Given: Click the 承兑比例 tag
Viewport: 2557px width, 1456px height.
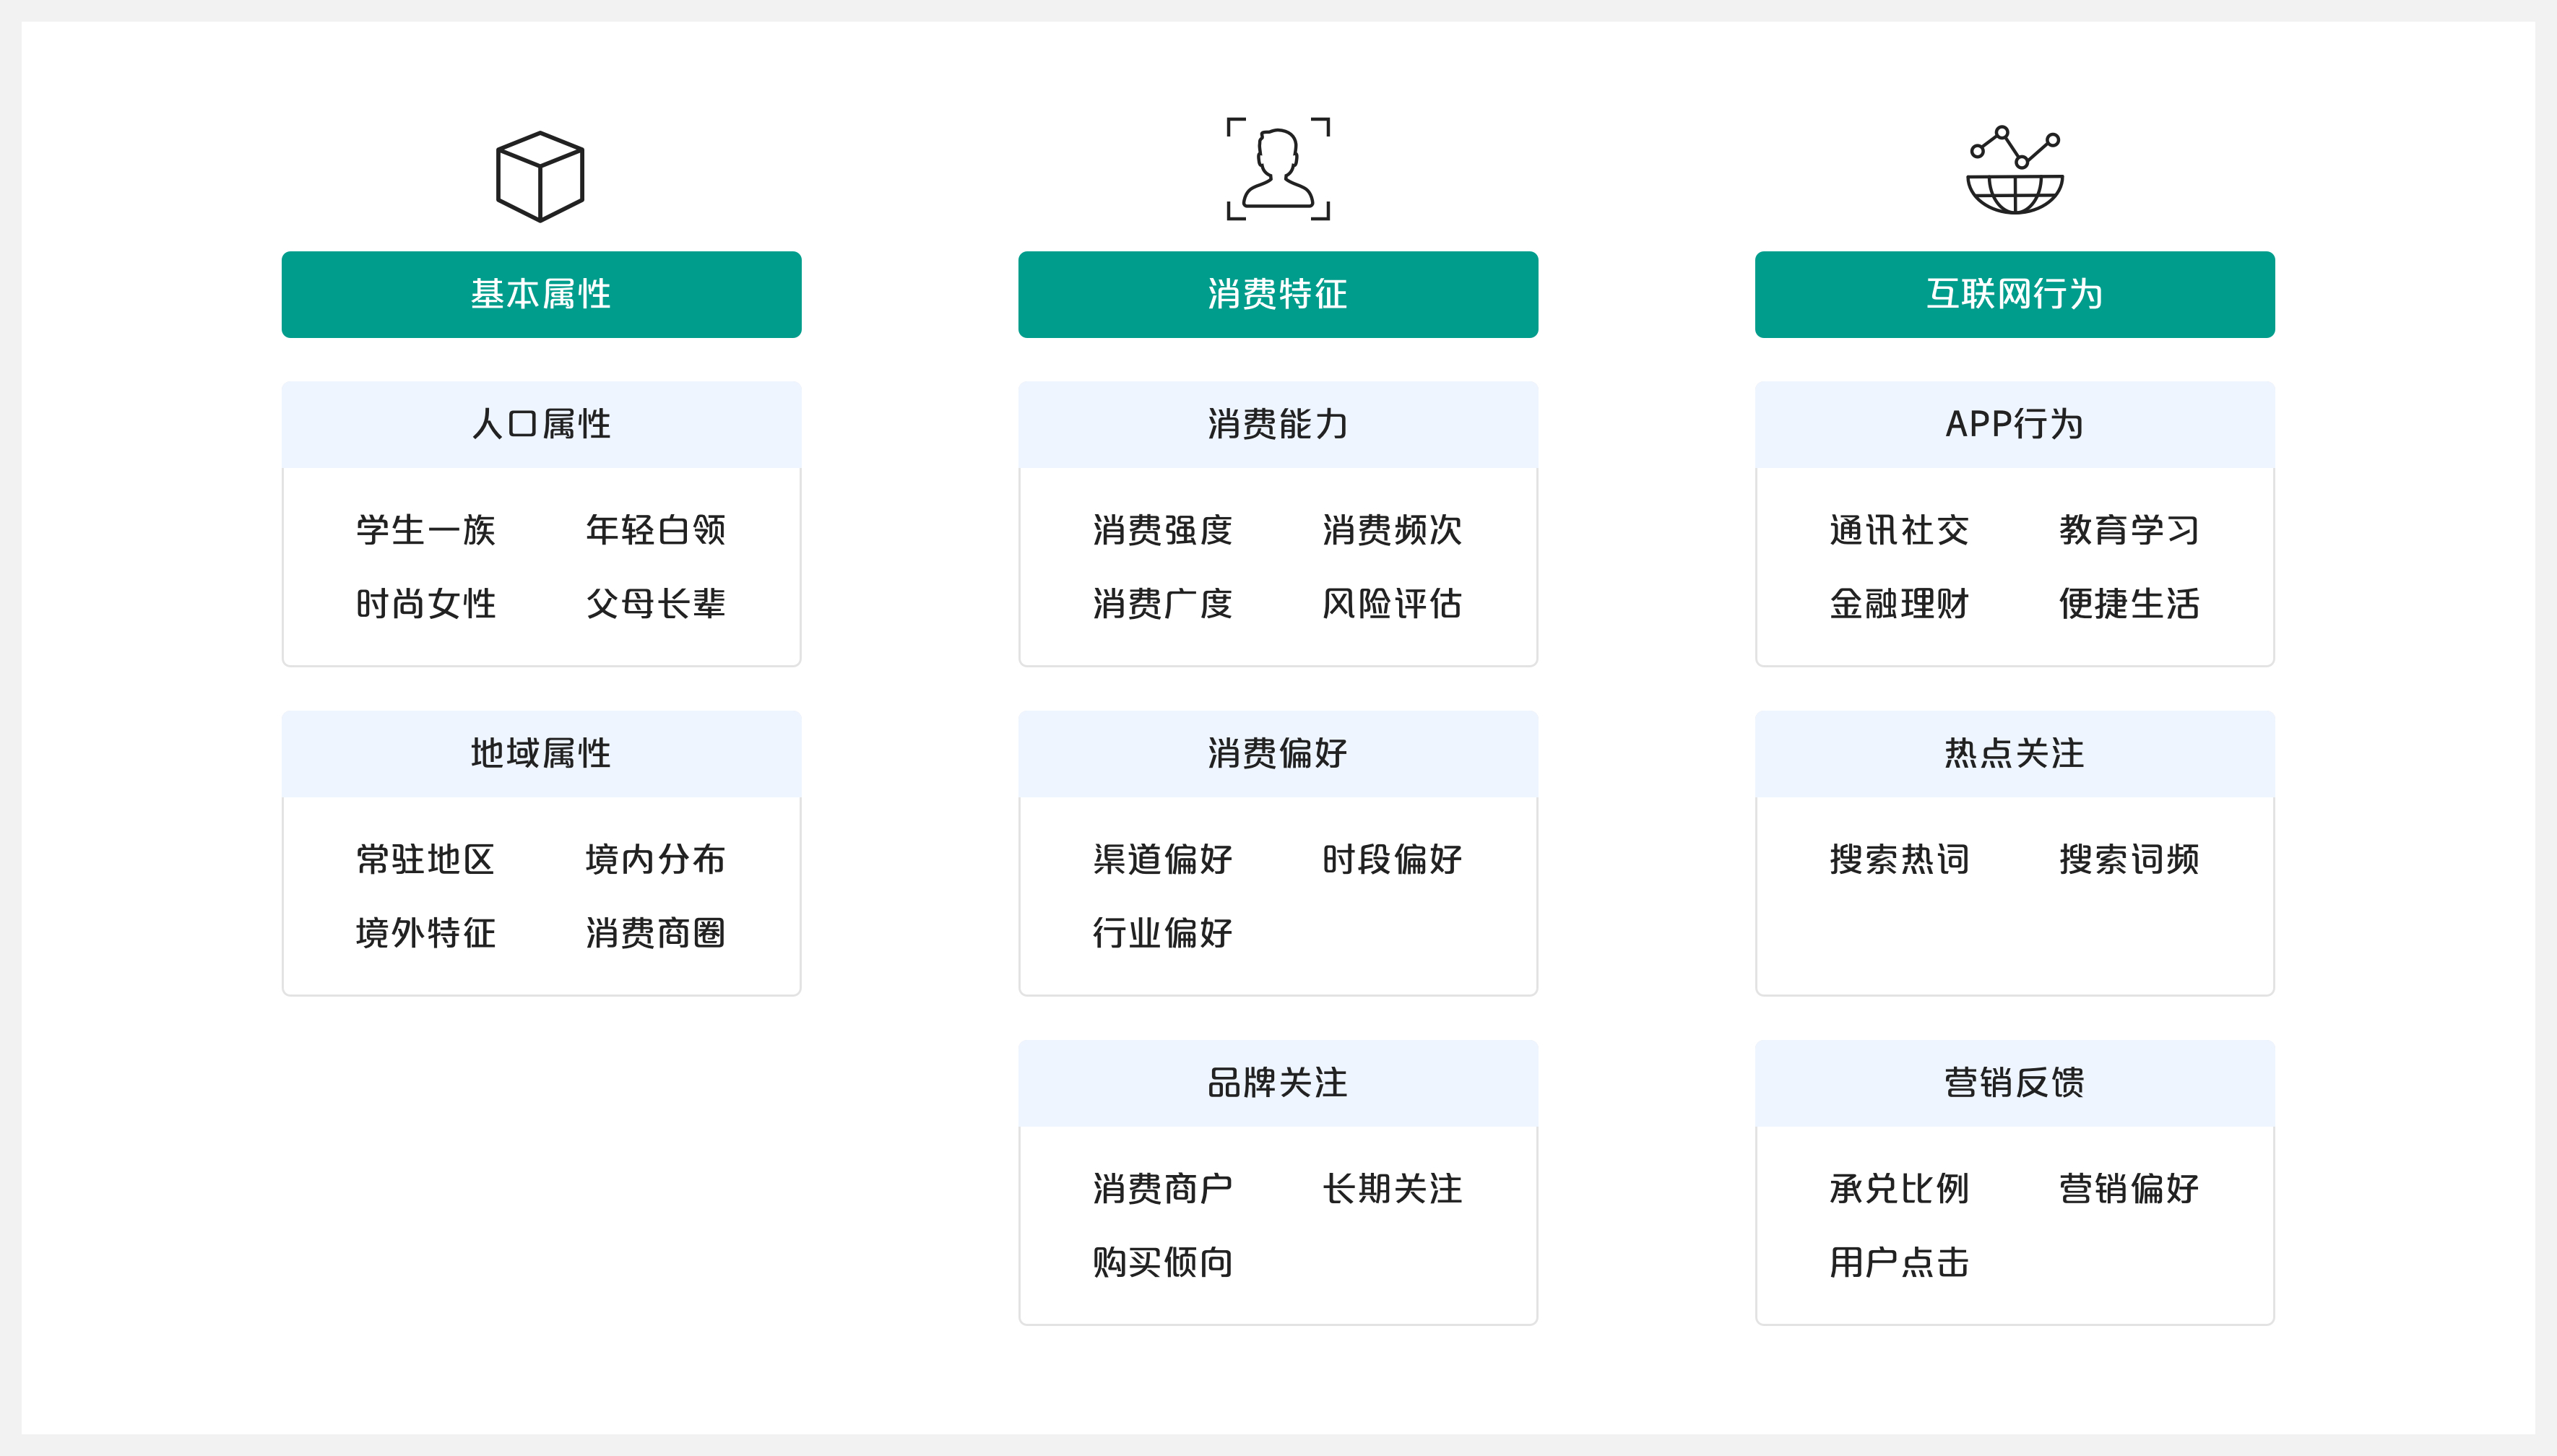Looking at the screenshot, I should click(1900, 1189).
